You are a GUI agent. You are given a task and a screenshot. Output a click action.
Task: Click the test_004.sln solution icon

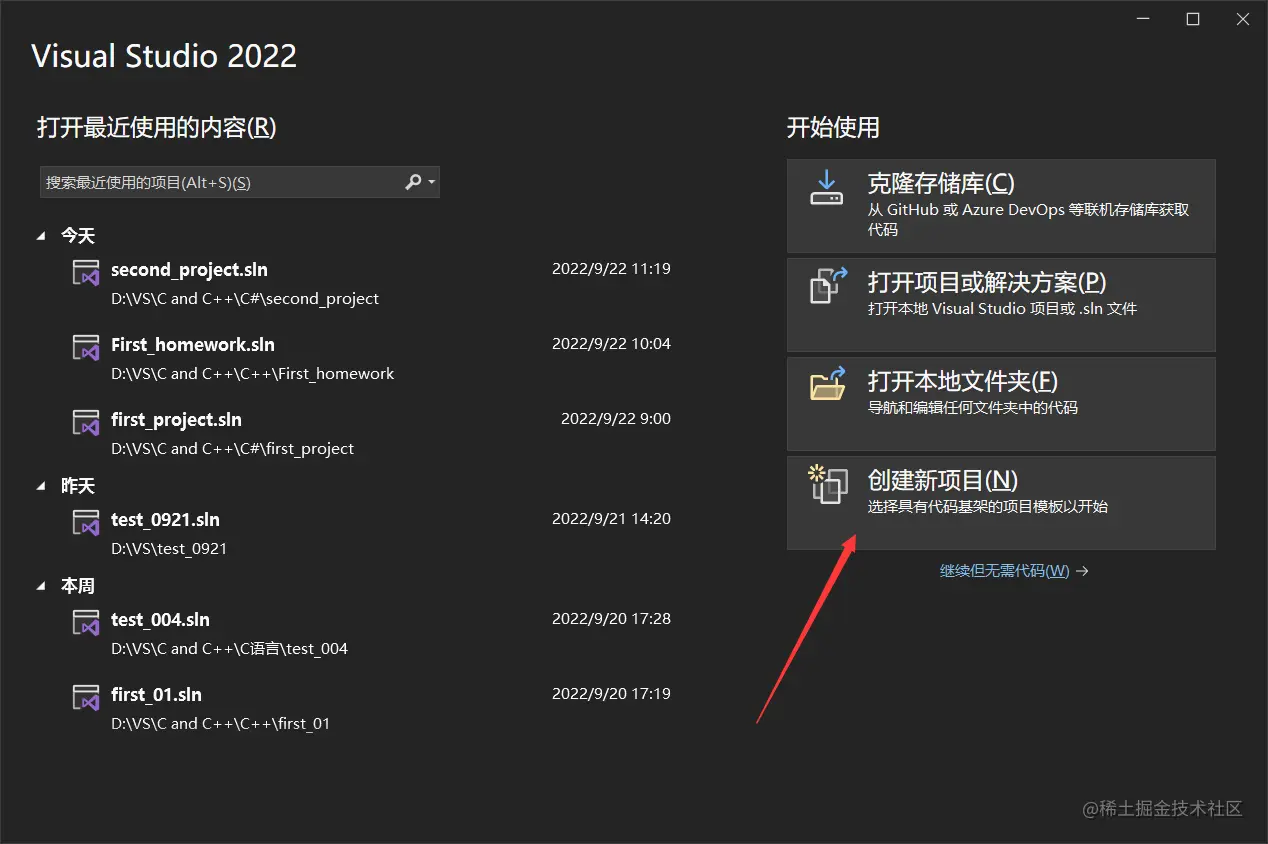pyautogui.click(x=86, y=622)
